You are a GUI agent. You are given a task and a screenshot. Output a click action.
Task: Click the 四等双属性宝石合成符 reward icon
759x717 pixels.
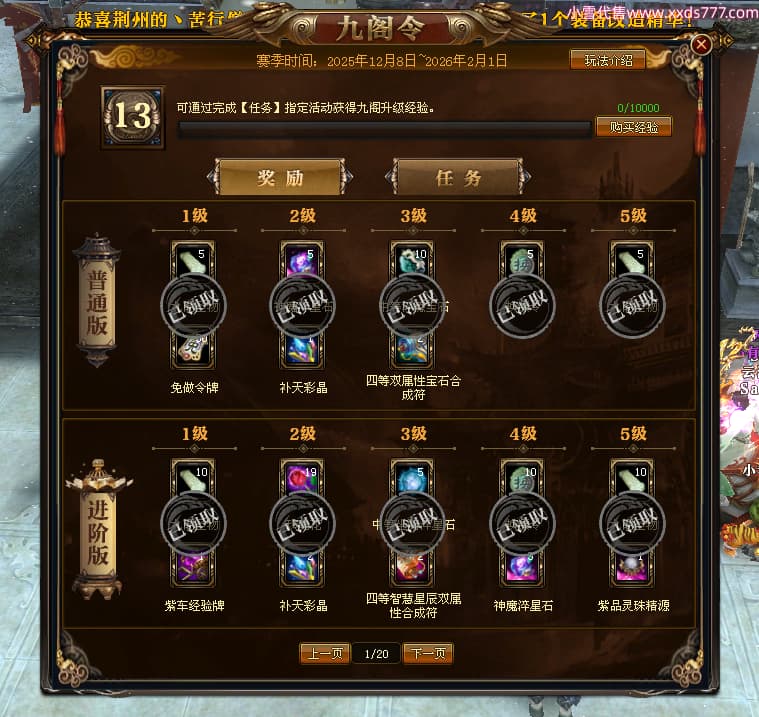click(412, 349)
